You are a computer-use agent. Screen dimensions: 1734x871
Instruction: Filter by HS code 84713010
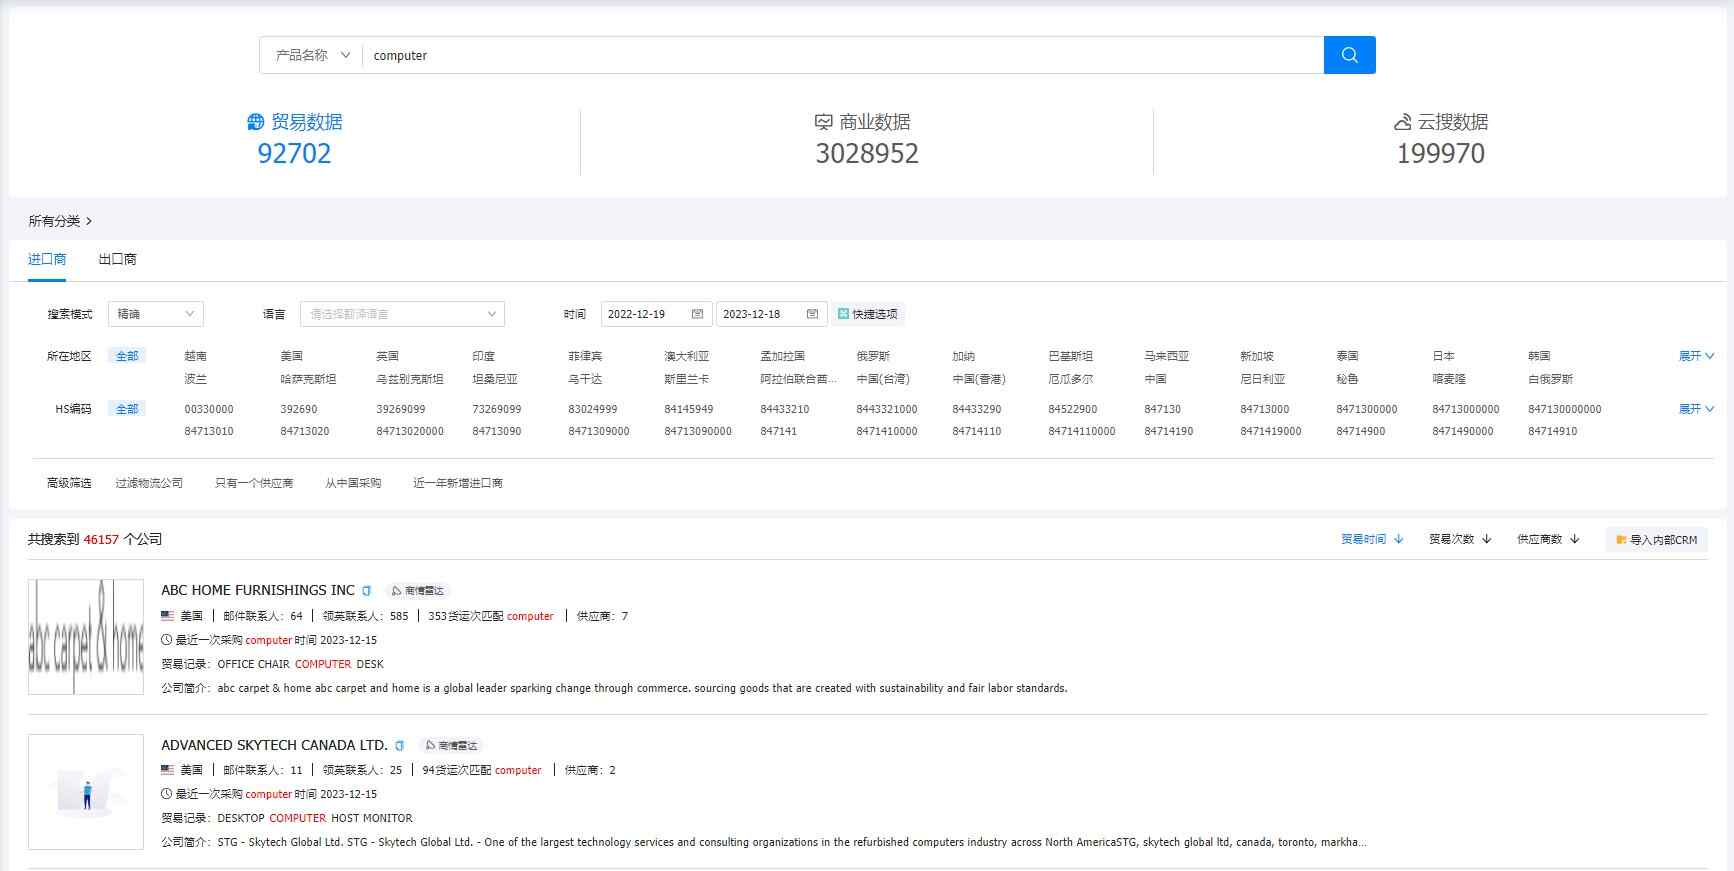pyautogui.click(x=209, y=431)
